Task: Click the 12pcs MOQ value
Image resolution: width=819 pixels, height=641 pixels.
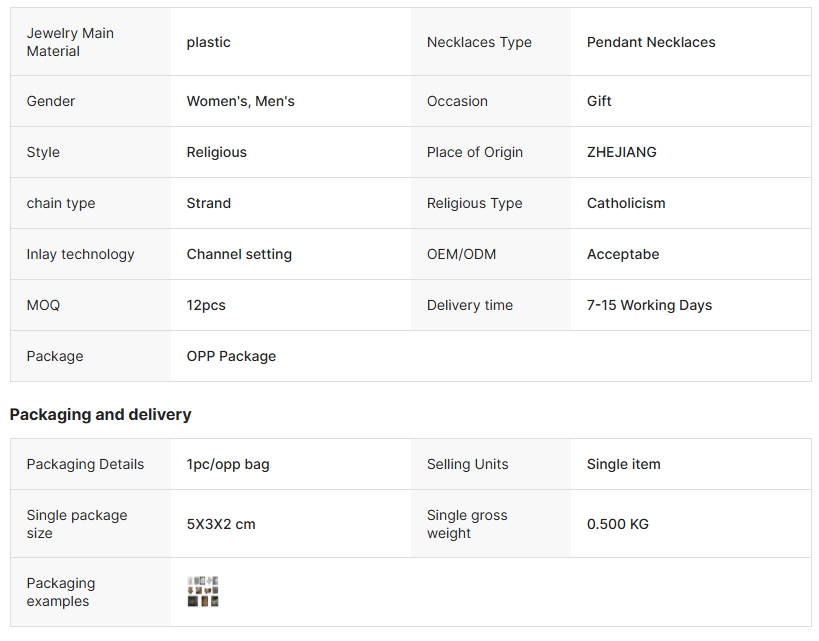Action: [206, 305]
